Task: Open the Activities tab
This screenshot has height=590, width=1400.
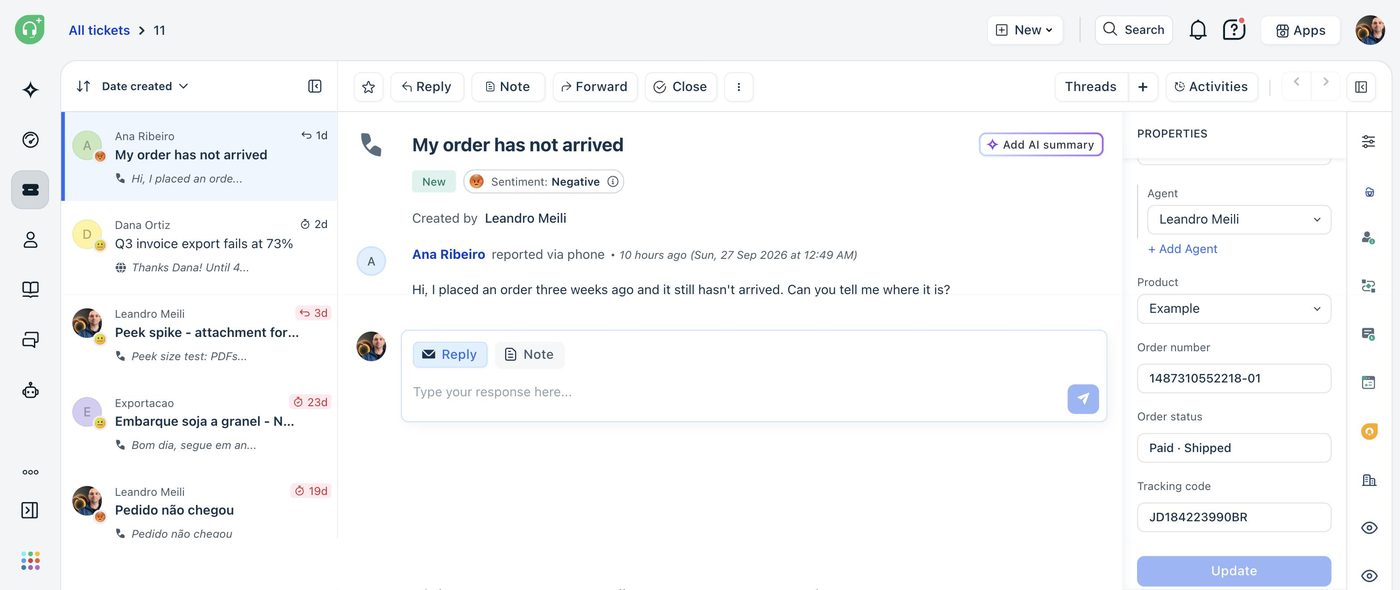Action: pos(1210,87)
